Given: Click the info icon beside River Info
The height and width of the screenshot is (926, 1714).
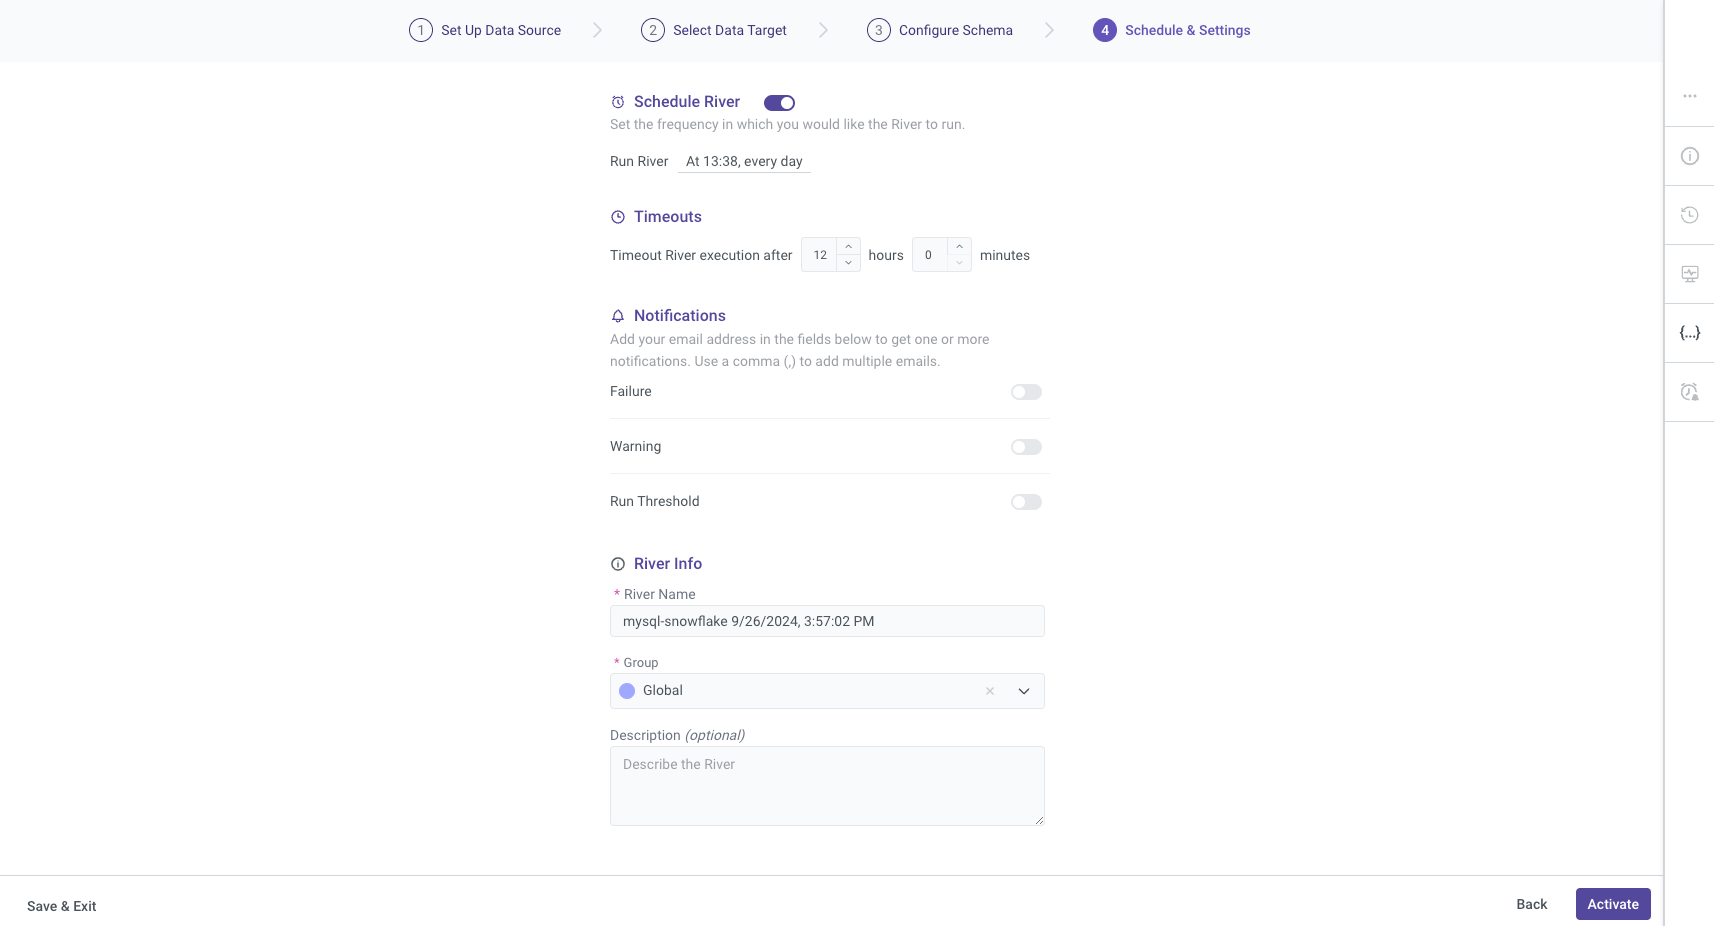Looking at the screenshot, I should (x=618, y=564).
